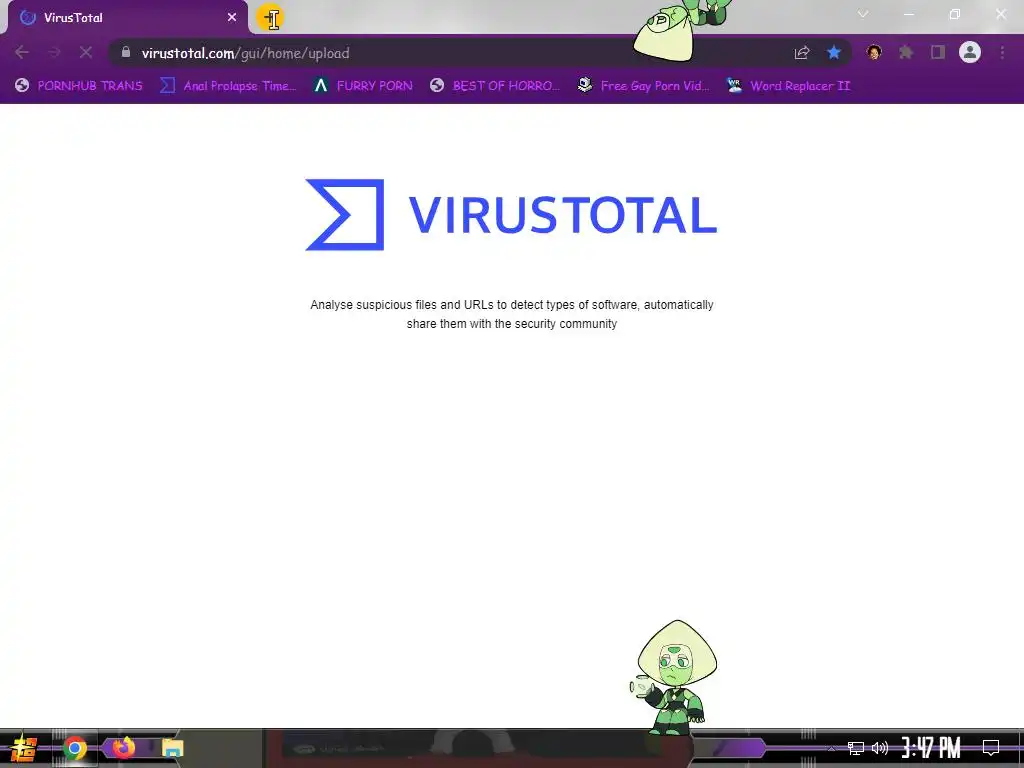Viewport: 1024px width, 768px height.
Task: Open the Start menu on the taskbar
Action: pos(24,748)
